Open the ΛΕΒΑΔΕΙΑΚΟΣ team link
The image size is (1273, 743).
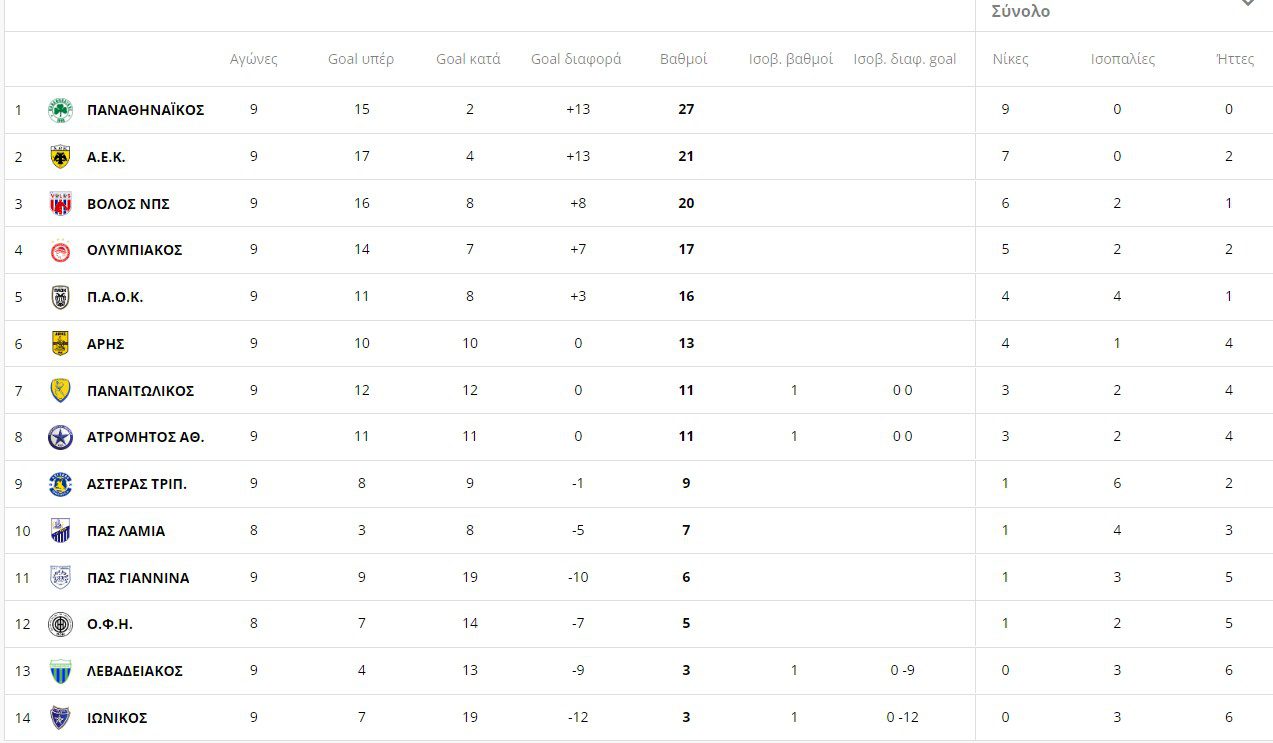pos(135,671)
